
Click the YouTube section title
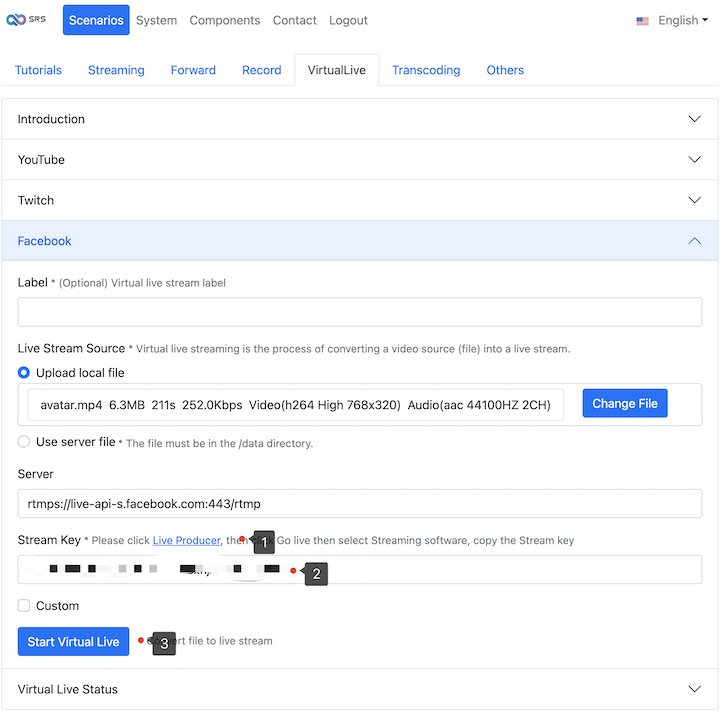point(41,159)
